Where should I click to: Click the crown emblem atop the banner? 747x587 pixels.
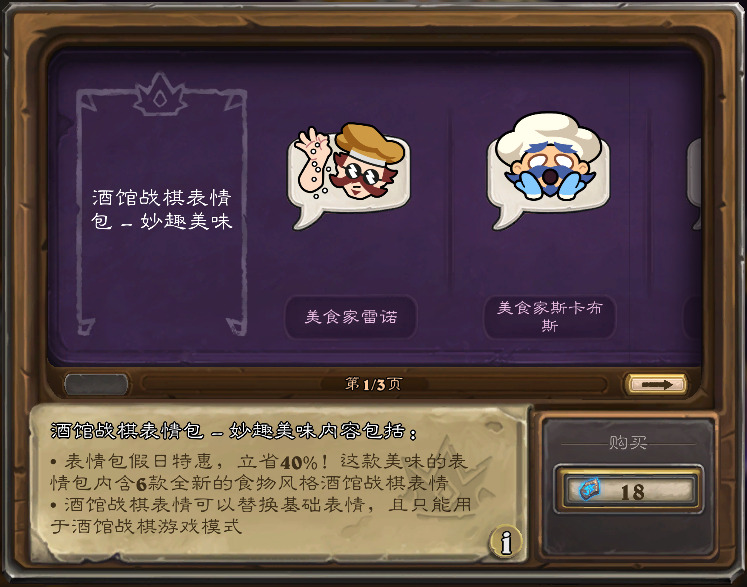coord(160,95)
